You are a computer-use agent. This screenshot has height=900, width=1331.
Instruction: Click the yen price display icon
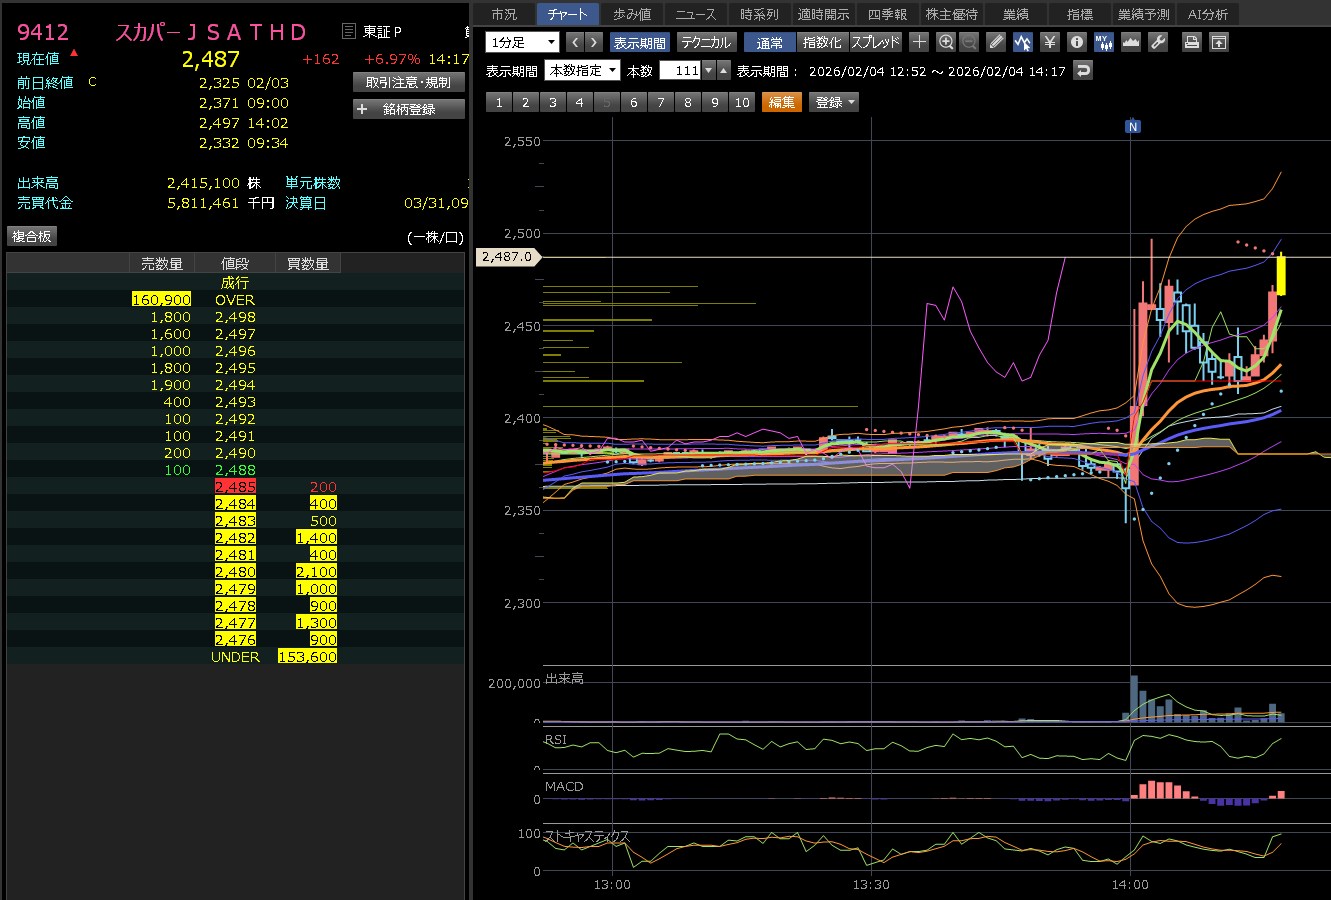tap(1049, 42)
